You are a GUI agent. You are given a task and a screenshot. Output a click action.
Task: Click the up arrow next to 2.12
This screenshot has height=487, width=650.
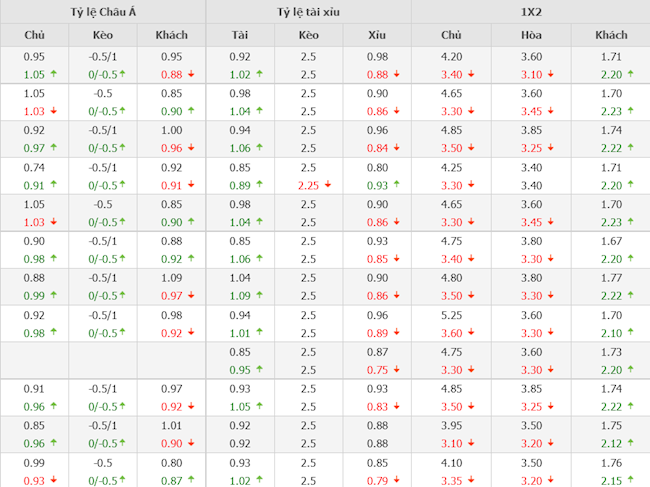pyautogui.click(x=630, y=444)
